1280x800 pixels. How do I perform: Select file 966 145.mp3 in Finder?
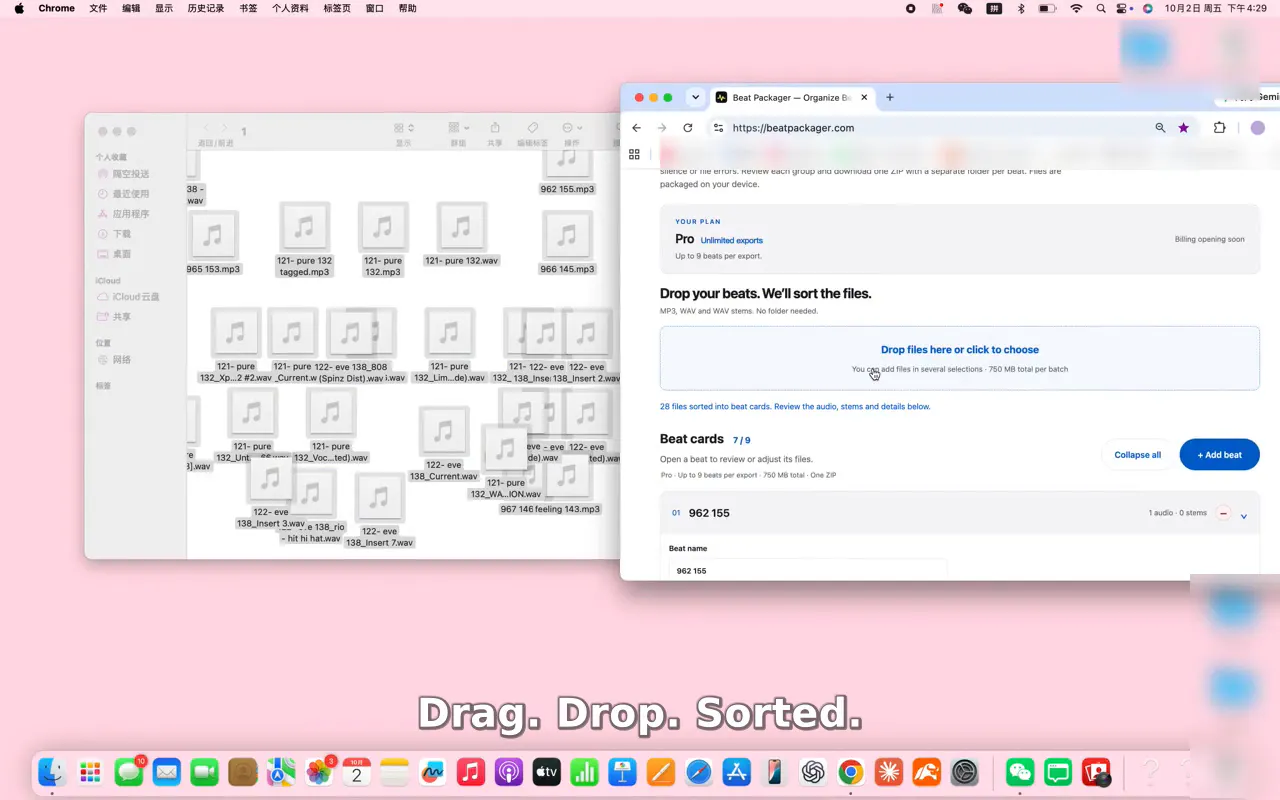[567, 242]
